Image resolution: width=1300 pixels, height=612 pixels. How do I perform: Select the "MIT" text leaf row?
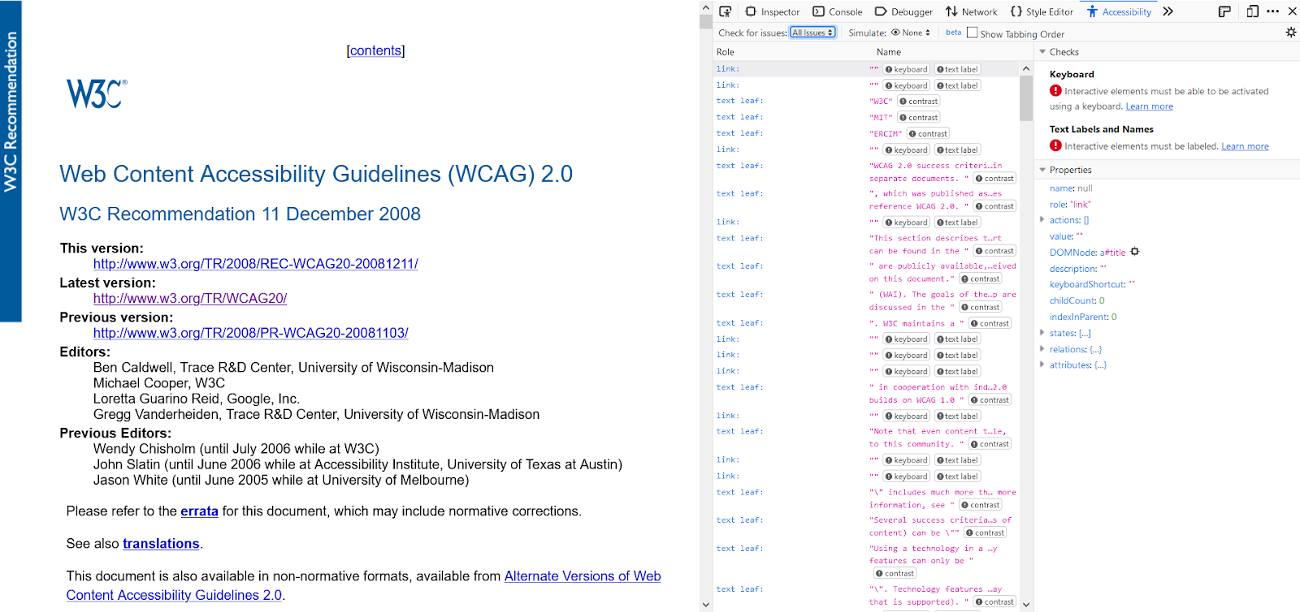click(866, 118)
